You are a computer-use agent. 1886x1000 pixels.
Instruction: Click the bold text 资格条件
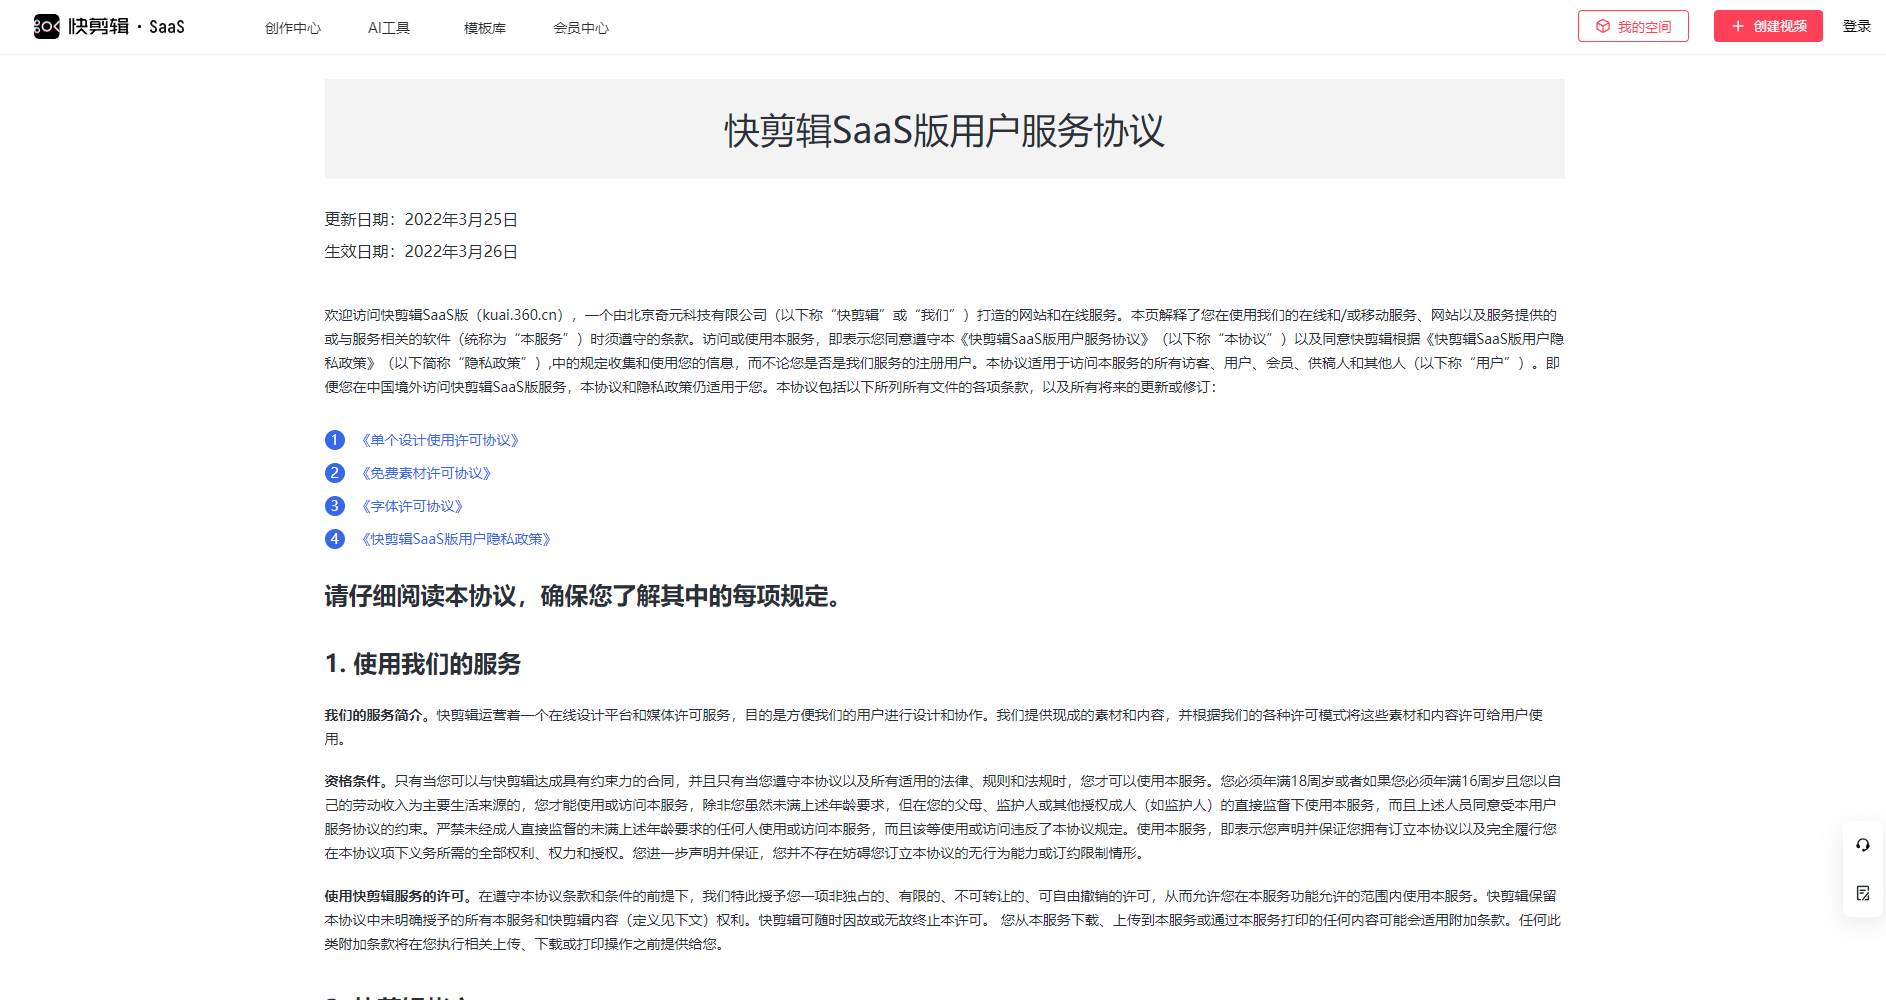356,781
